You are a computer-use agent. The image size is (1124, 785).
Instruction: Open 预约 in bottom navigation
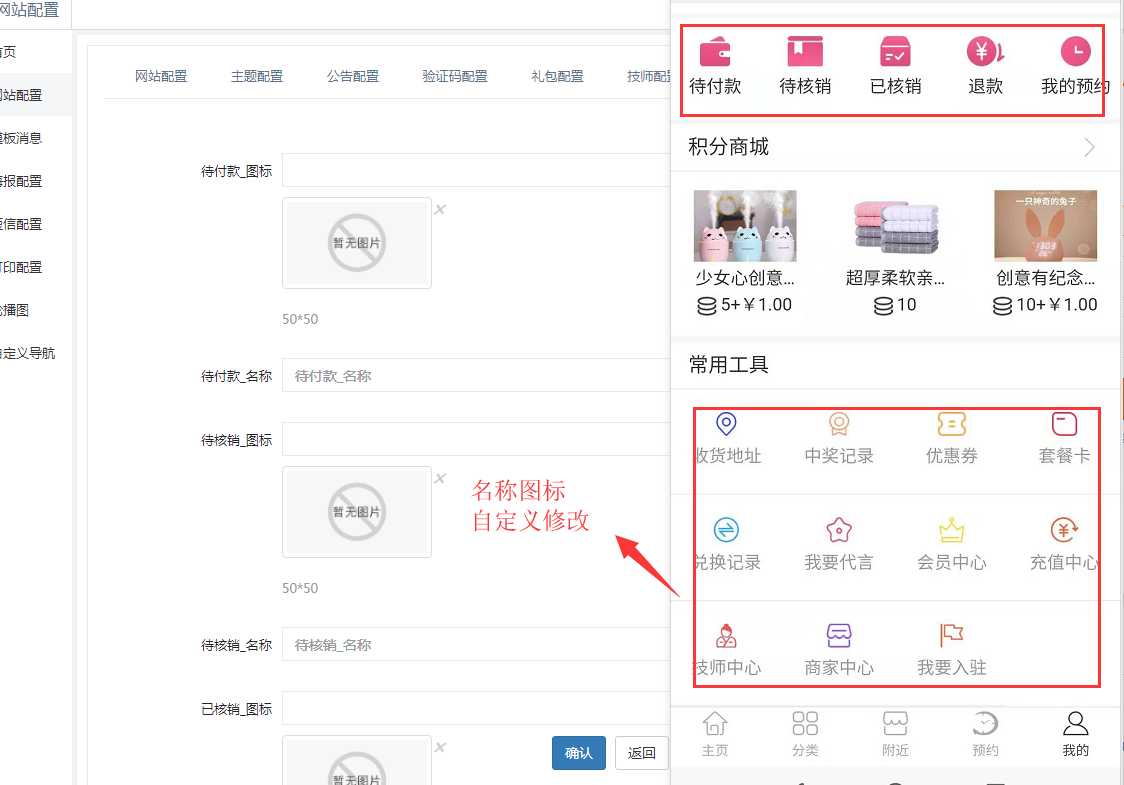[985, 734]
